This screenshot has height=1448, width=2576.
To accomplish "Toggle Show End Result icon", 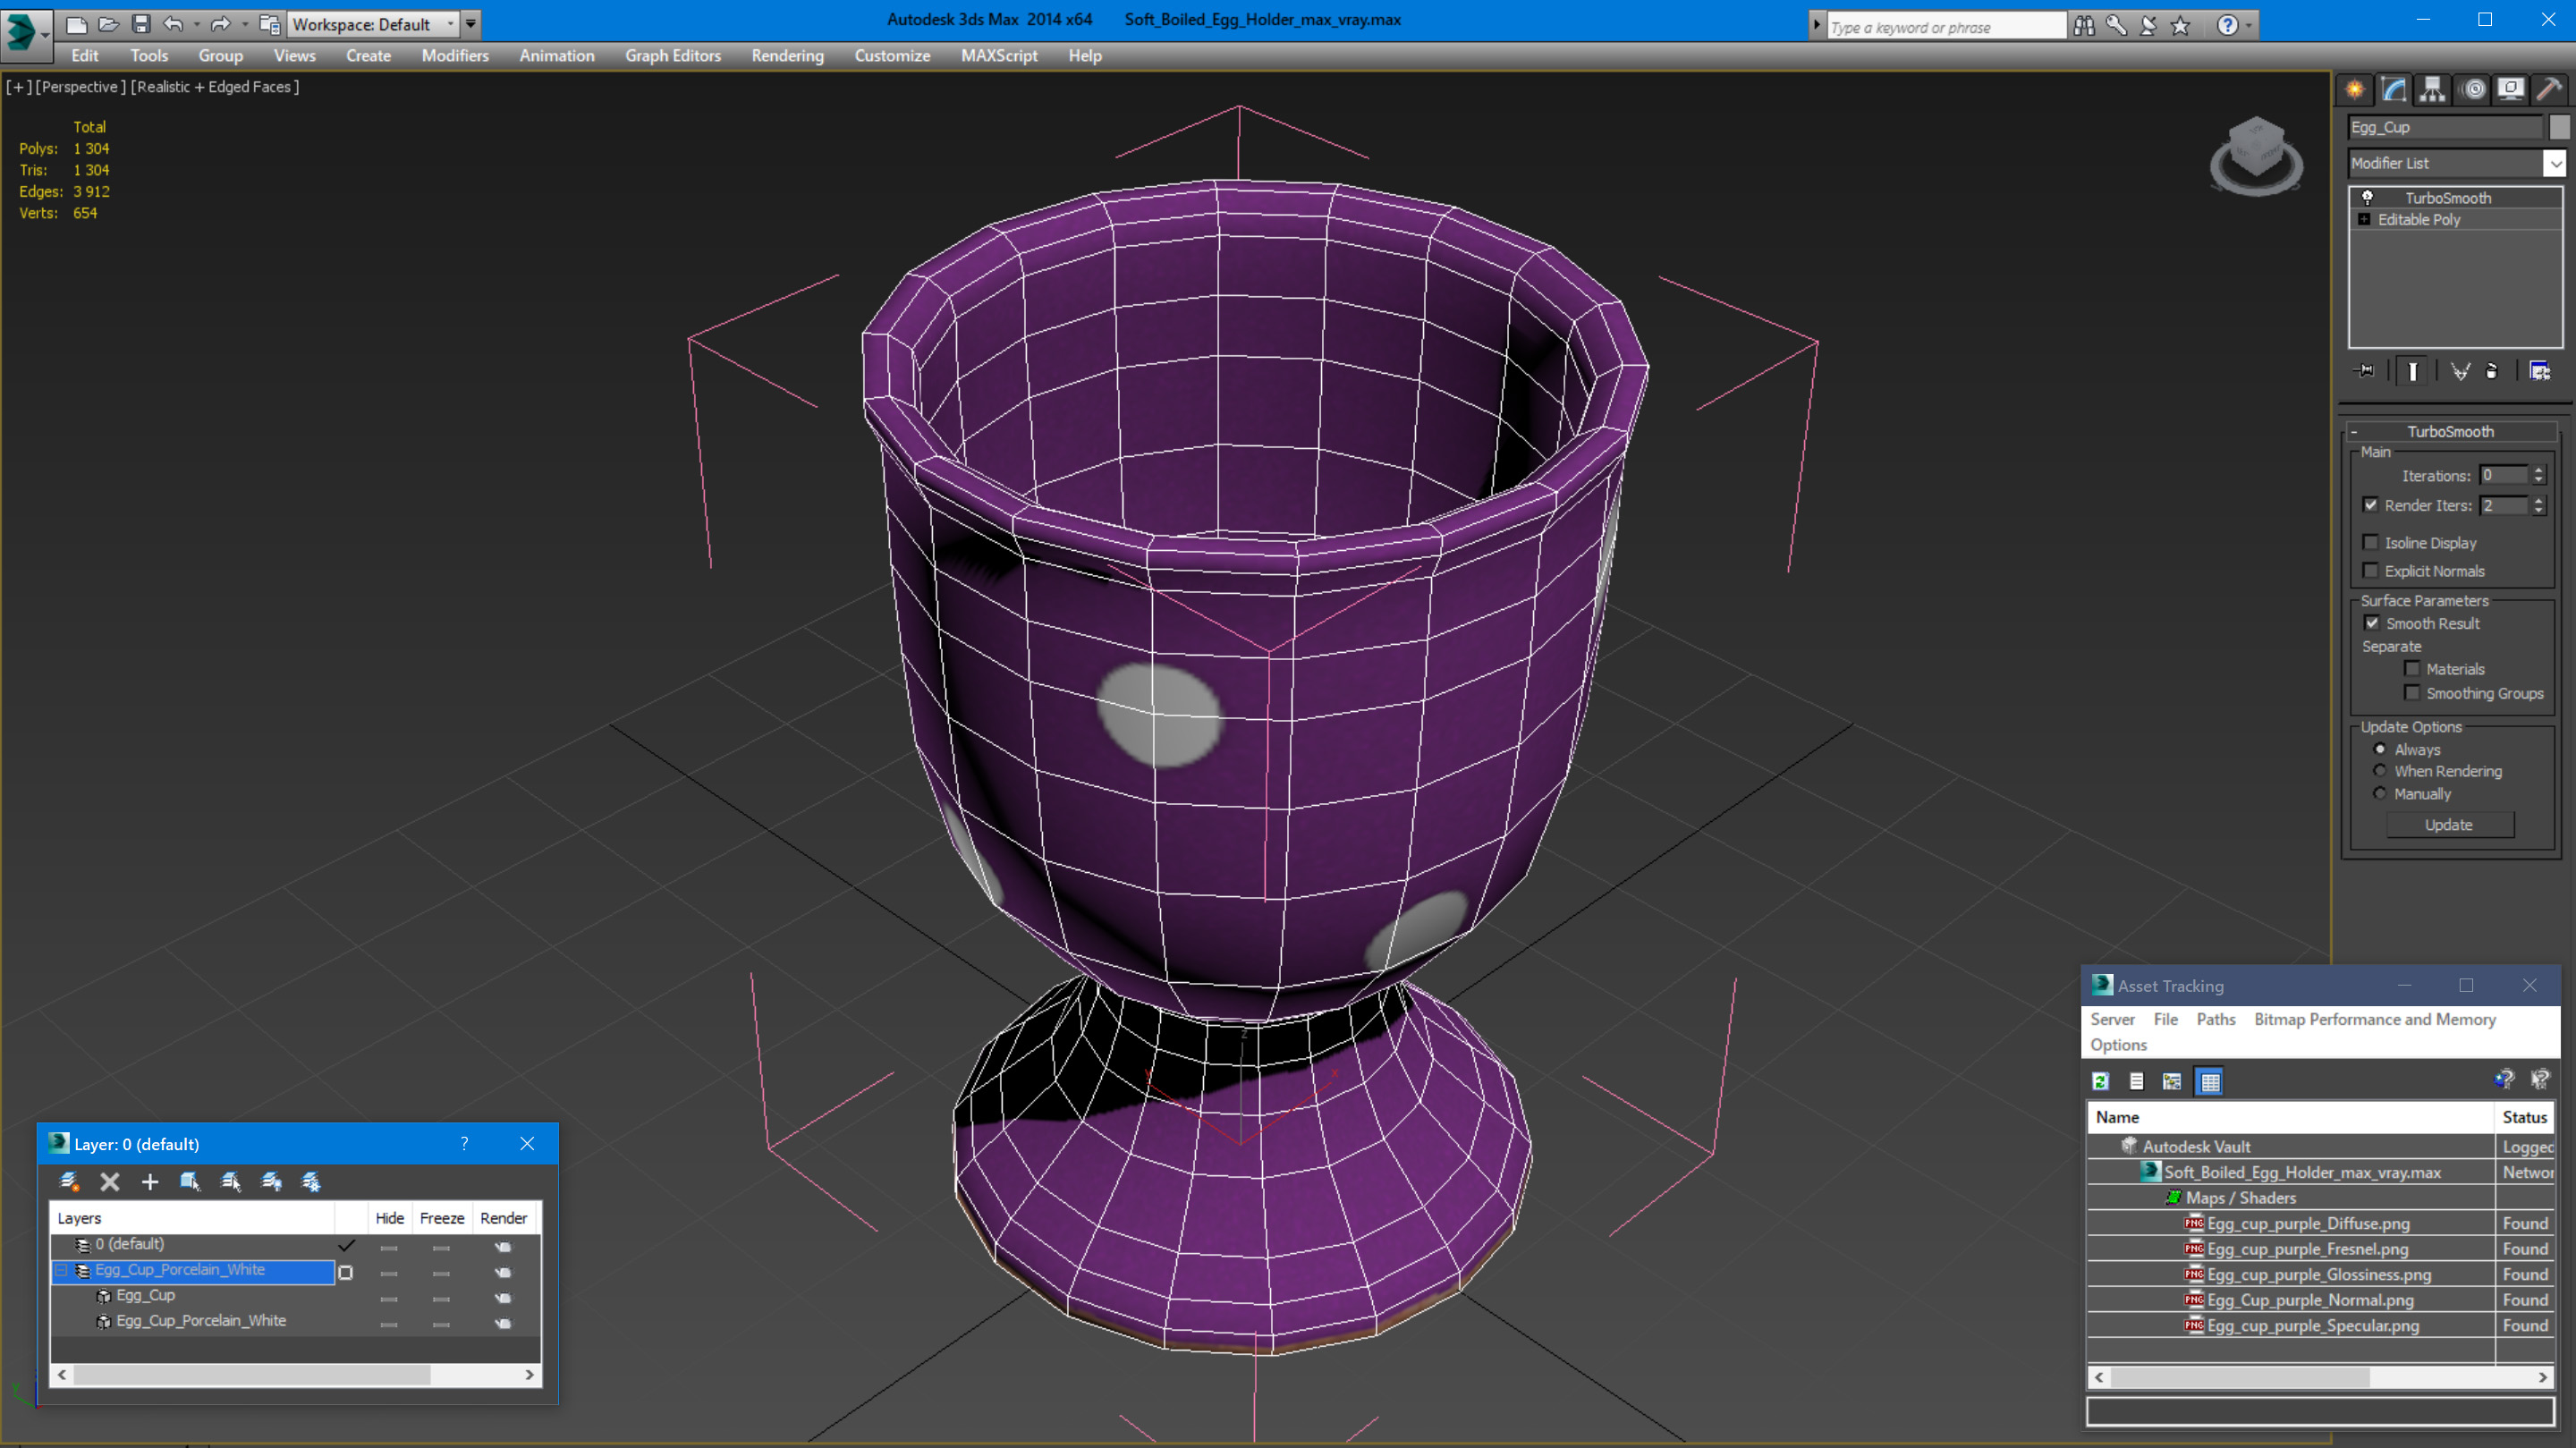I will coord(2412,371).
